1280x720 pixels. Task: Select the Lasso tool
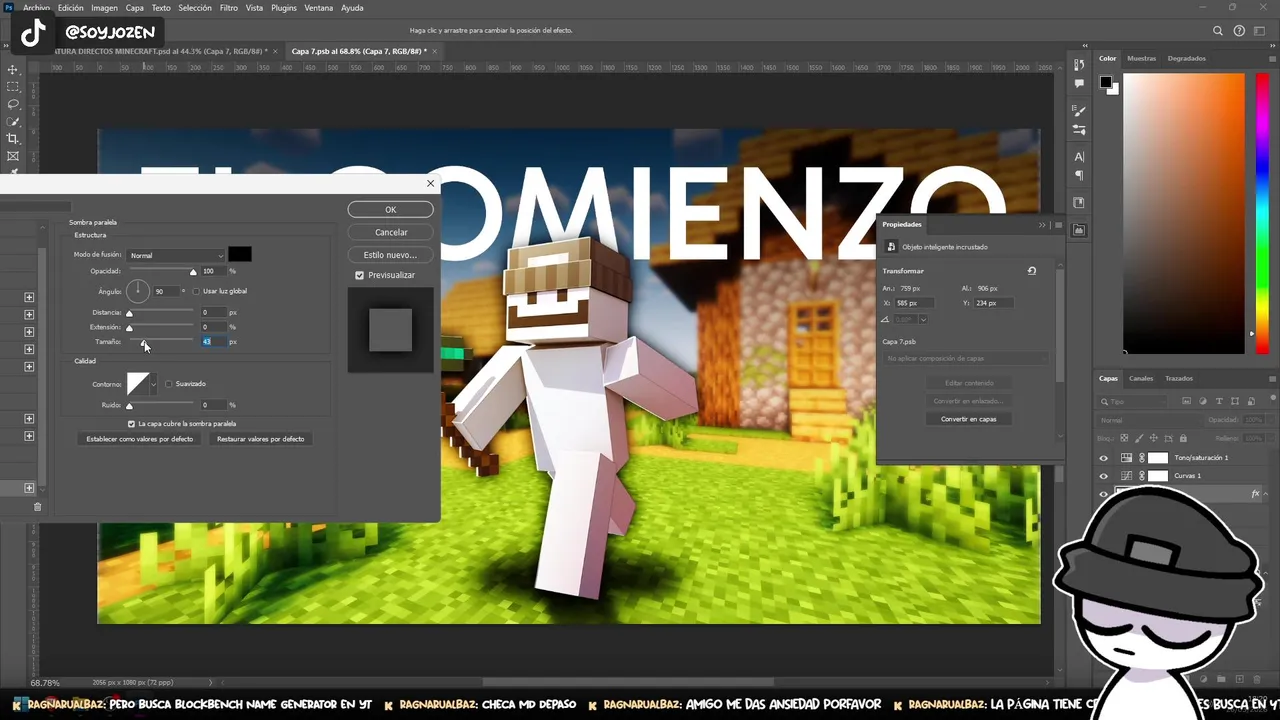click(x=13, y=104)
